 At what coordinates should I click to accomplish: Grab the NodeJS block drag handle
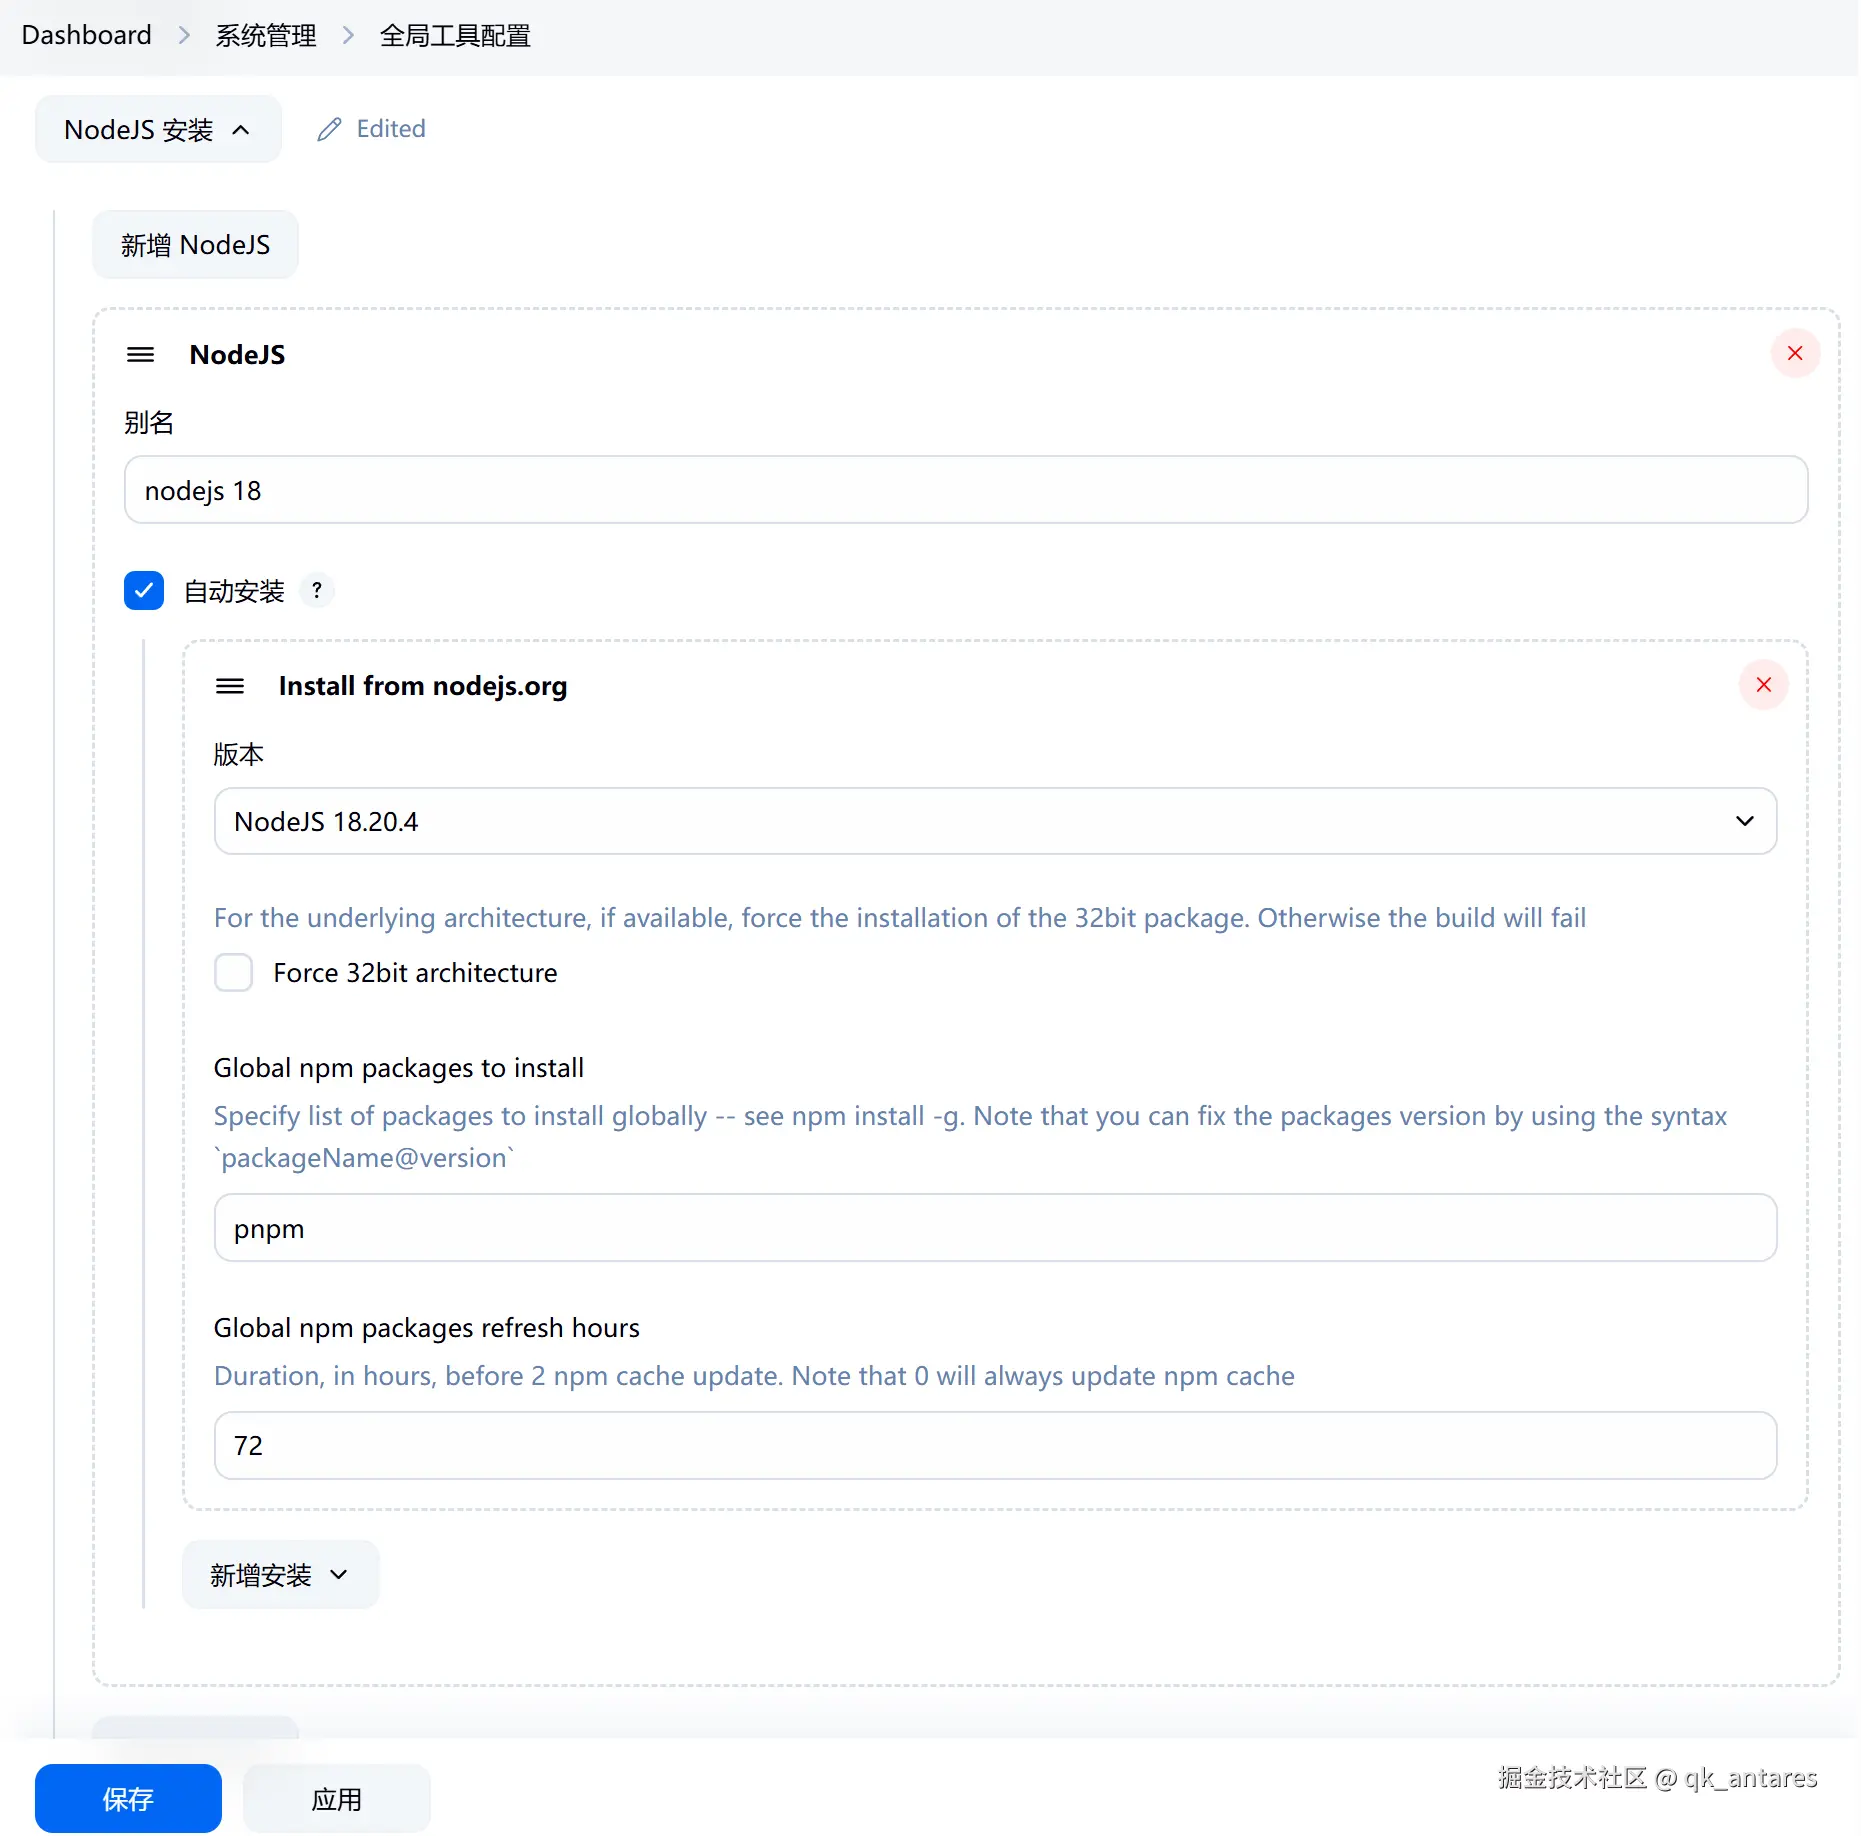[x=141, y=354]
